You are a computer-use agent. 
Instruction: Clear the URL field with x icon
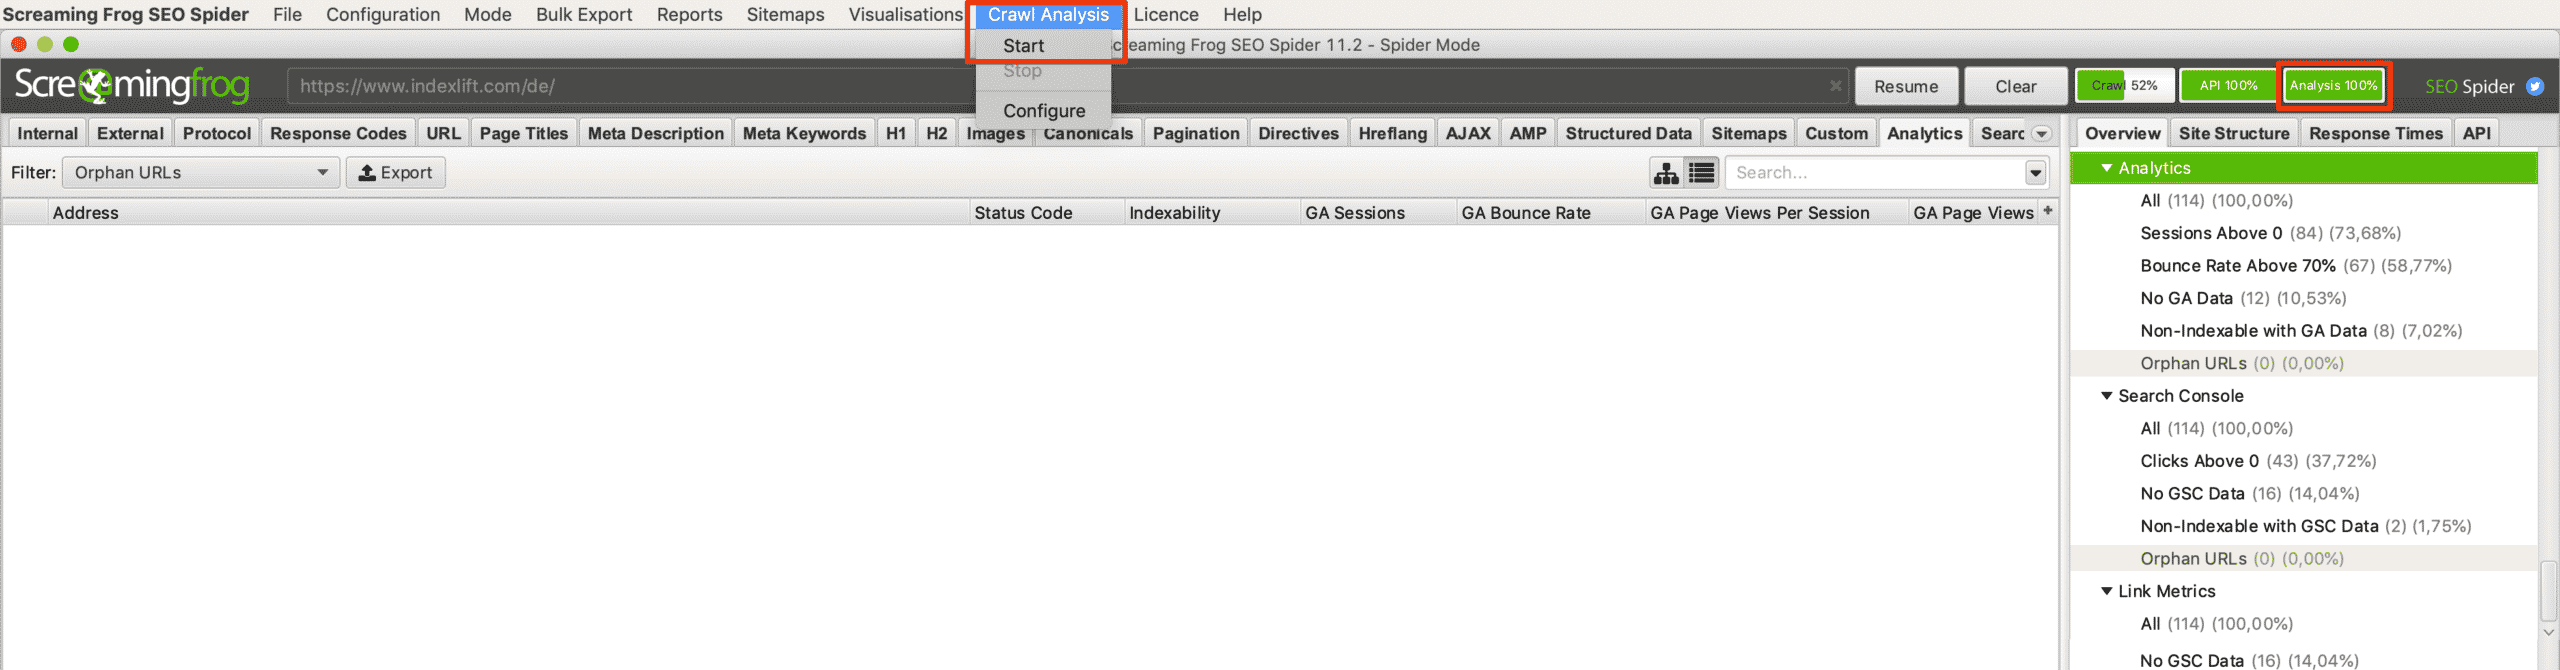coord(1836,86)
